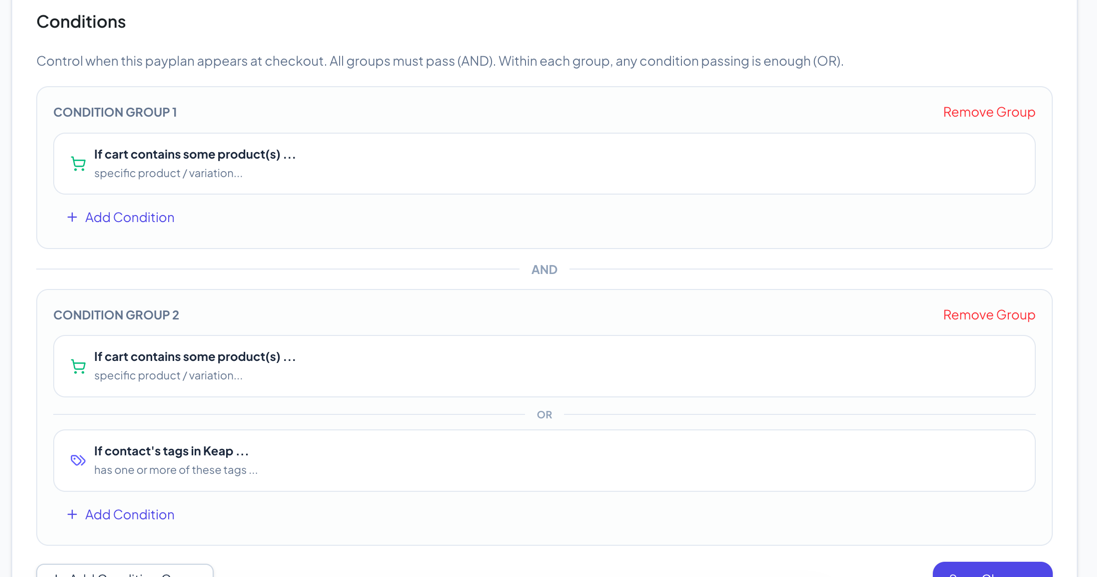Open the cart product condition in Group 1

[544, 164]
